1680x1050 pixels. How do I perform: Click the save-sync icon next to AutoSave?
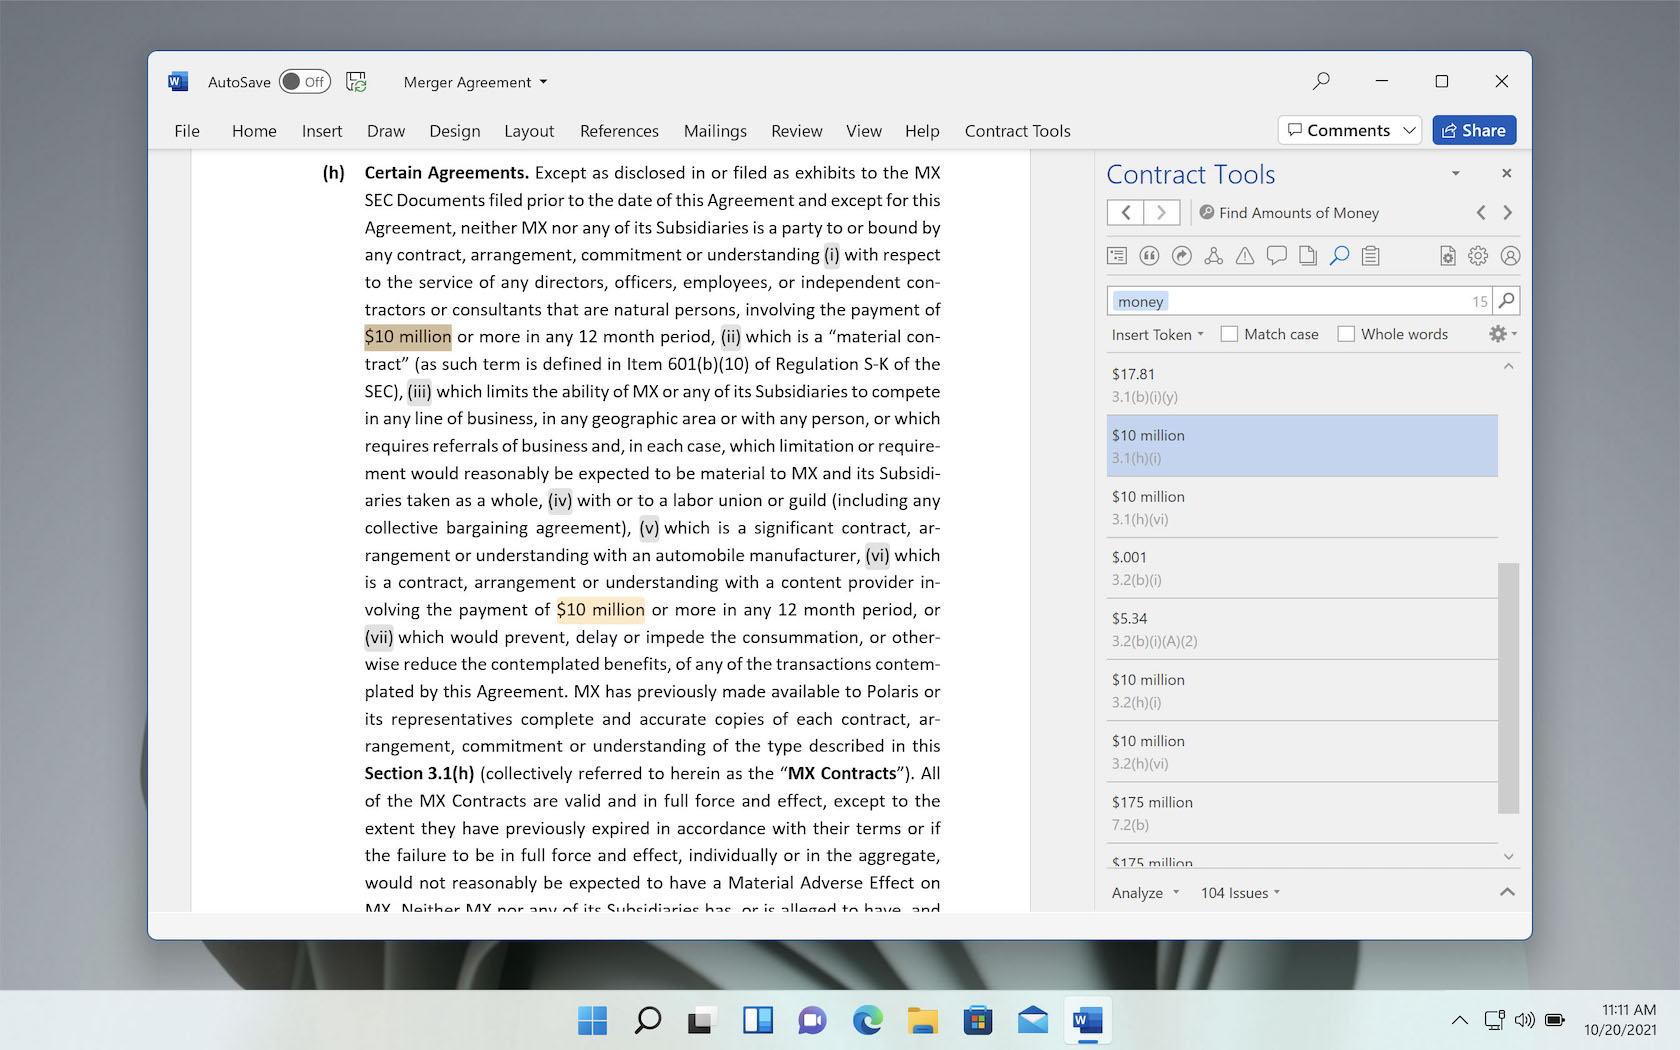pos(356,81)
